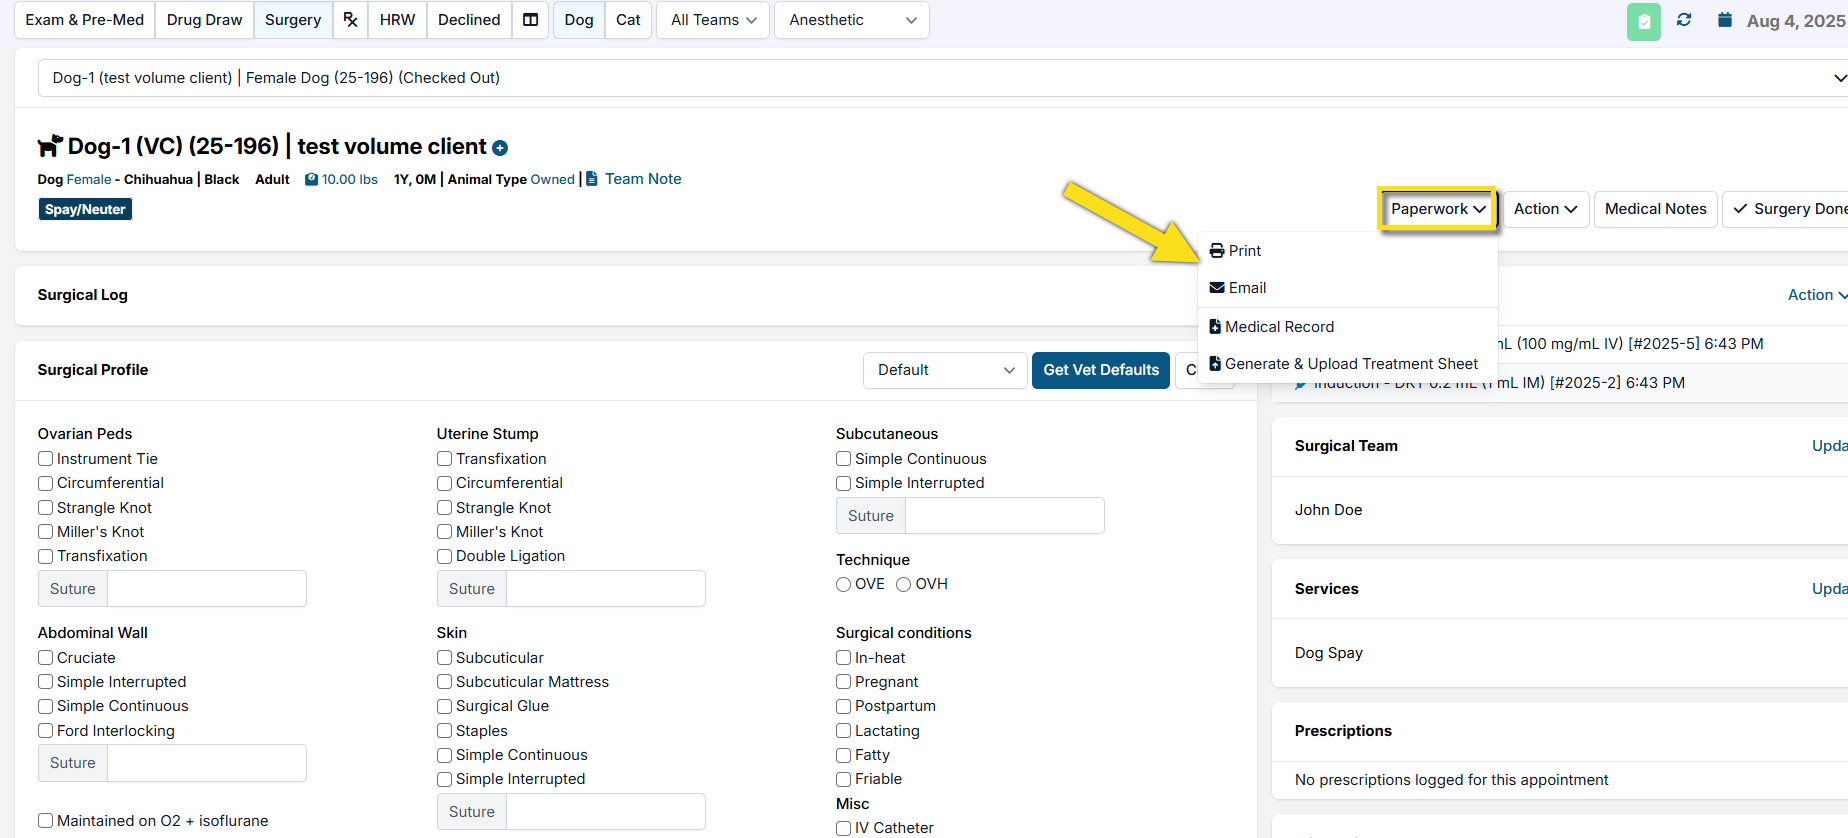Click the dog silhouette icon by patient name
This screenshot has height=838, width=1848.
pos(50,146)
